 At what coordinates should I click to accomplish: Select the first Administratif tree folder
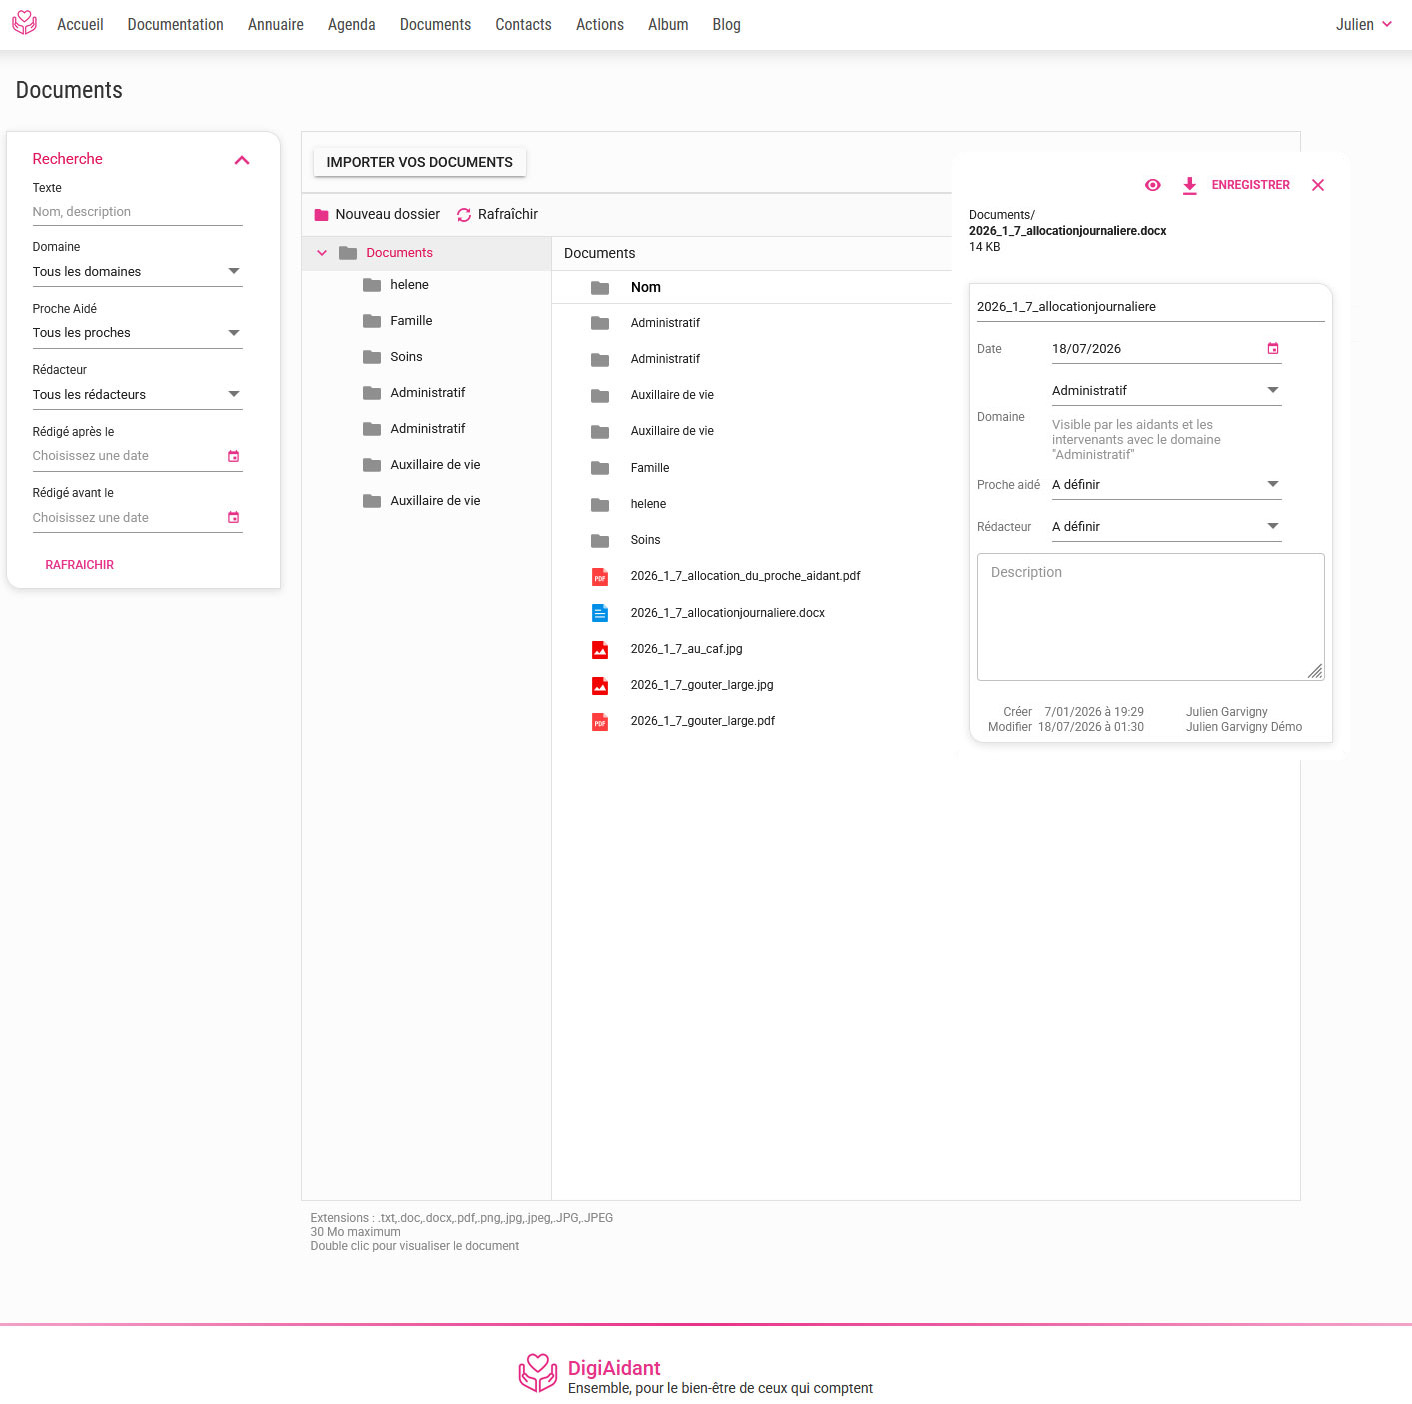point(428,393)
